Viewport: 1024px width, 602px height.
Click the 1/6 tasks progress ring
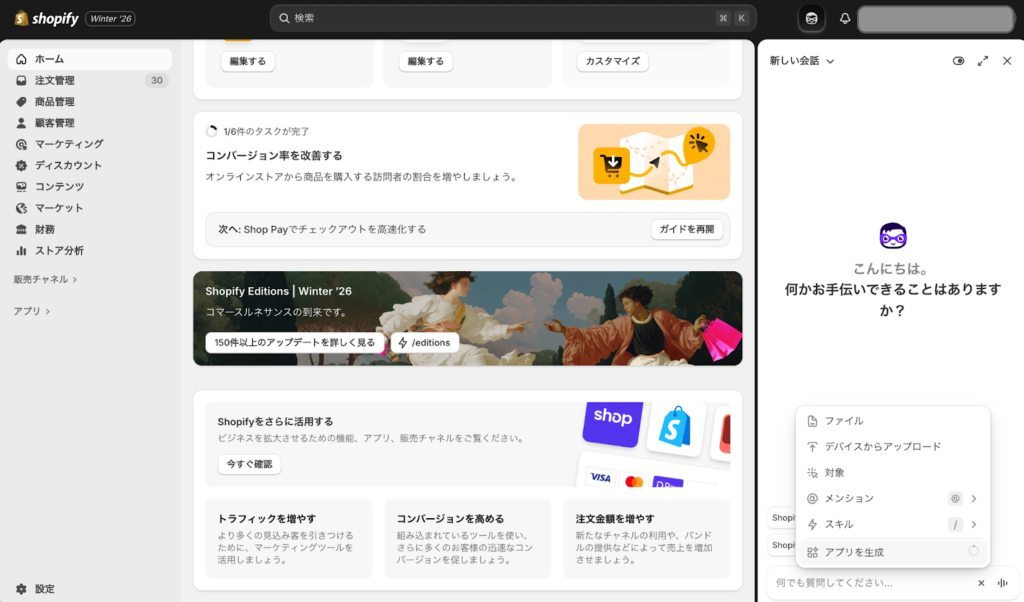[211, 131]
